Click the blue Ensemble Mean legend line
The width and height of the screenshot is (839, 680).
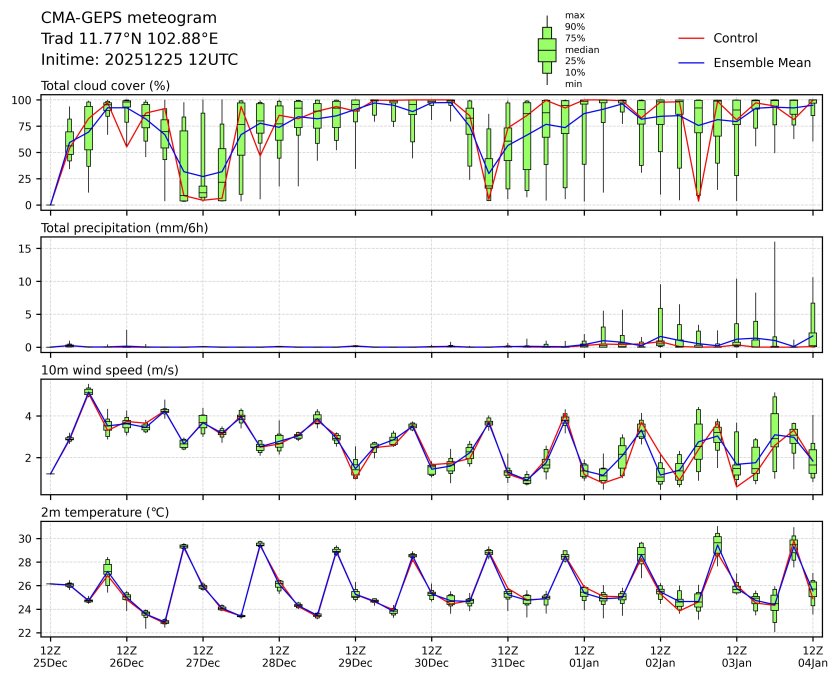pyautogui.click(x=691, y=62)
